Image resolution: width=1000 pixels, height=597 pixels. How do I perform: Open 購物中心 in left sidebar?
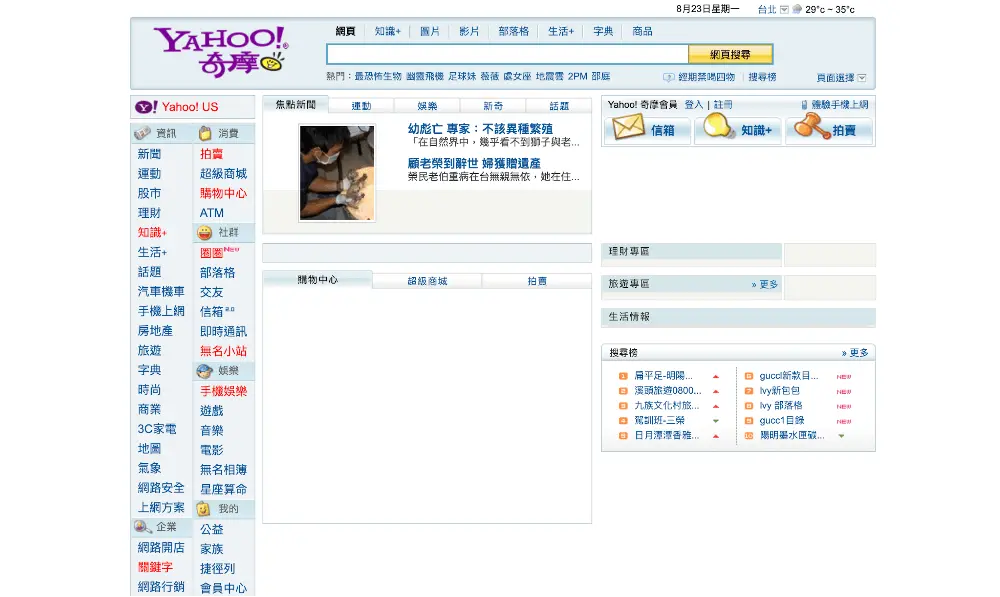pos(223,193)
